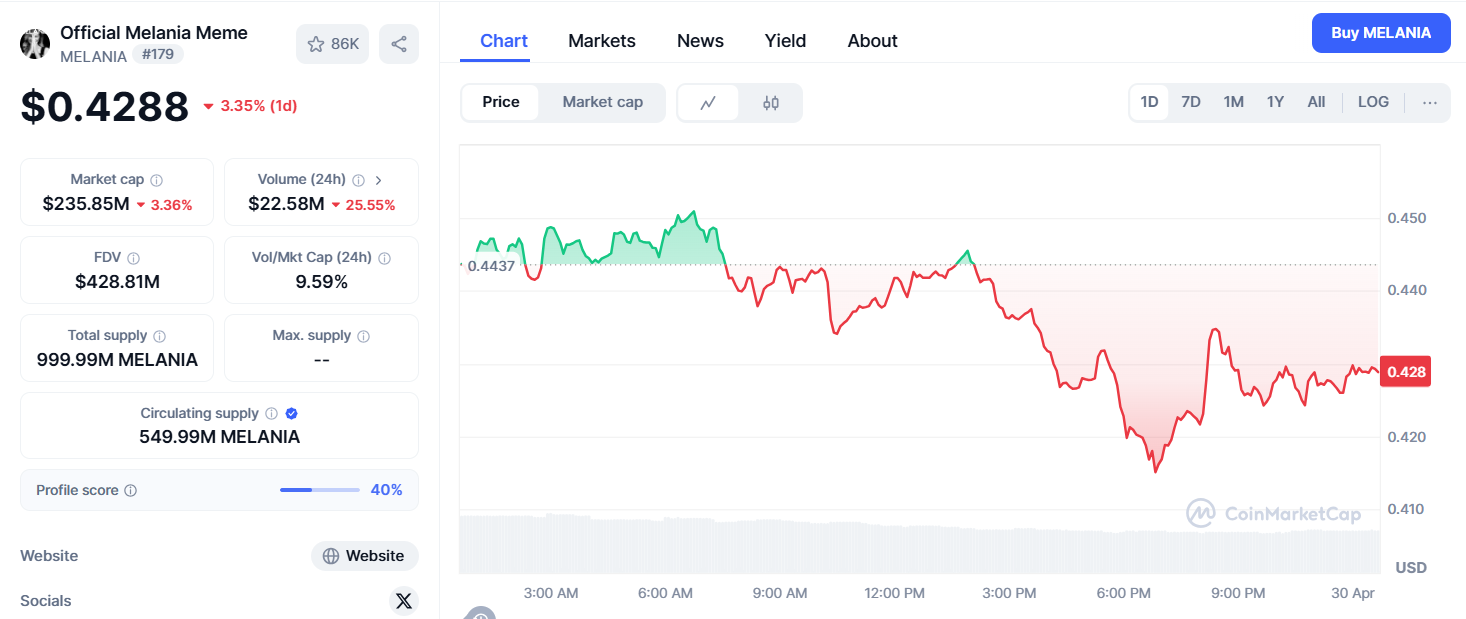Click the $235.85M market cap value
The height and width of the screenshot is (619, 1466).
coord(86,204)
